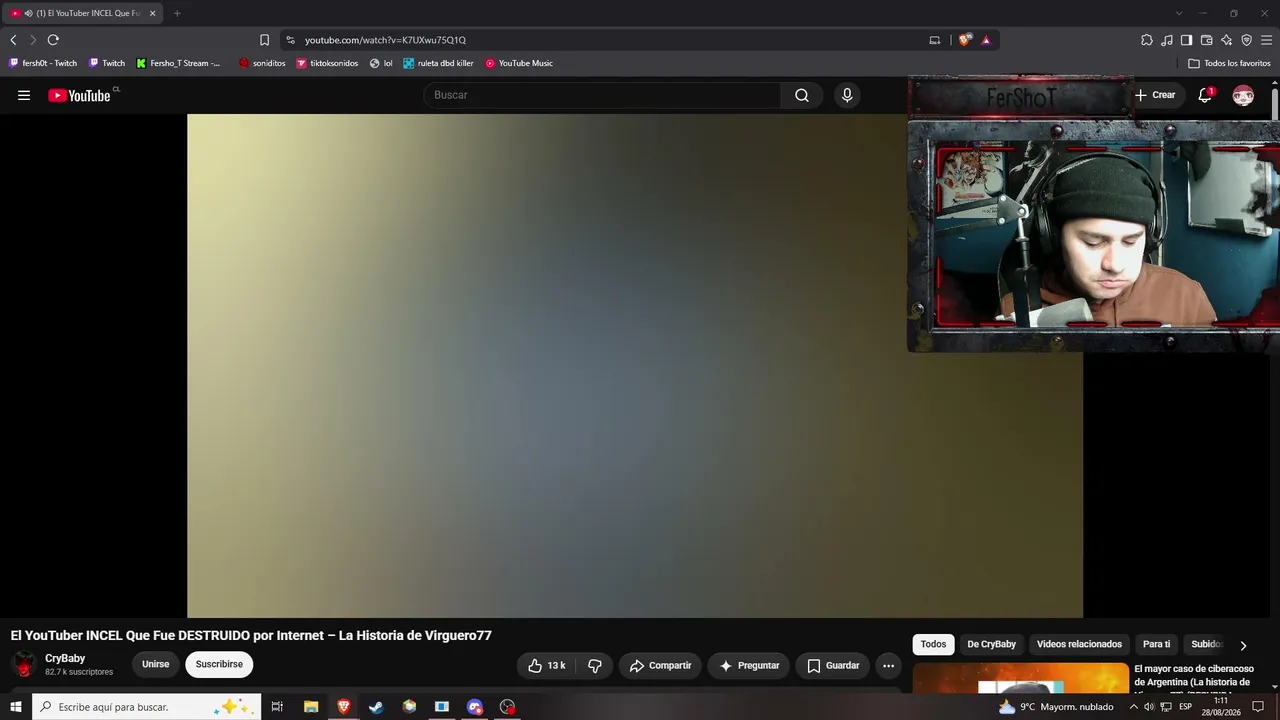Screen dimensions: 1280x720
Task: Open the 'Todos los favoritos' bookmarks folder
Action: [1229, 63]
